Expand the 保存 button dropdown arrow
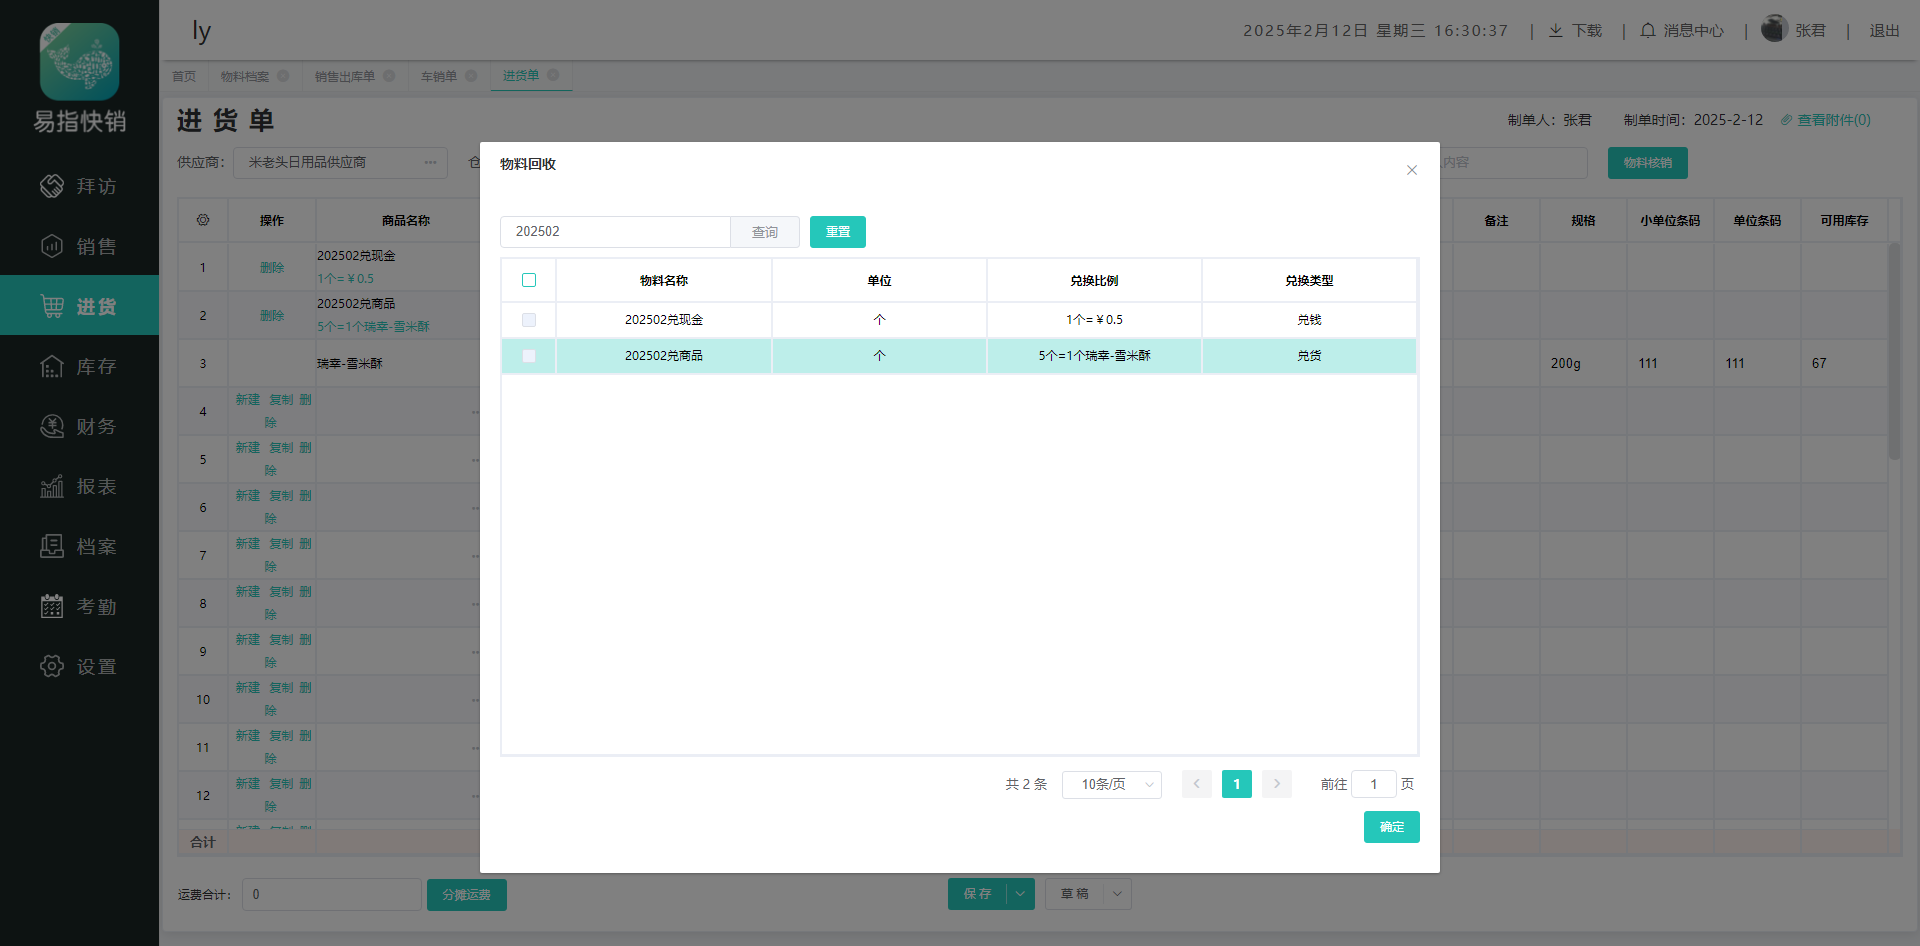The image size is (1920, 946). [x=1020, y=894]
